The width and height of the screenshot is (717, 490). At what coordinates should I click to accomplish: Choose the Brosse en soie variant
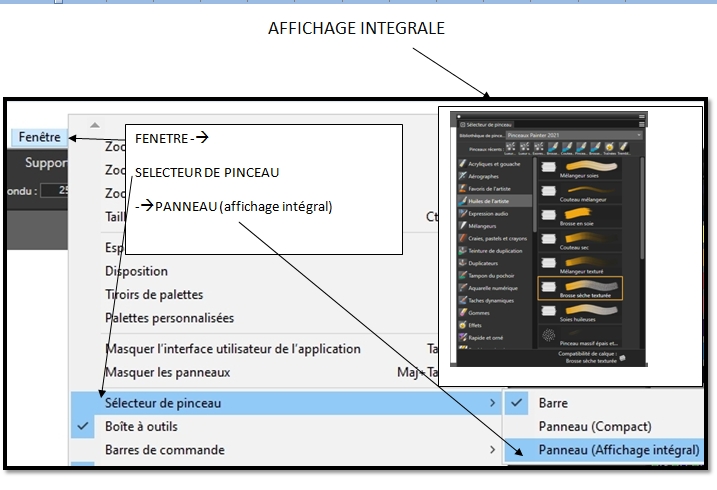[x=580, y=217]
